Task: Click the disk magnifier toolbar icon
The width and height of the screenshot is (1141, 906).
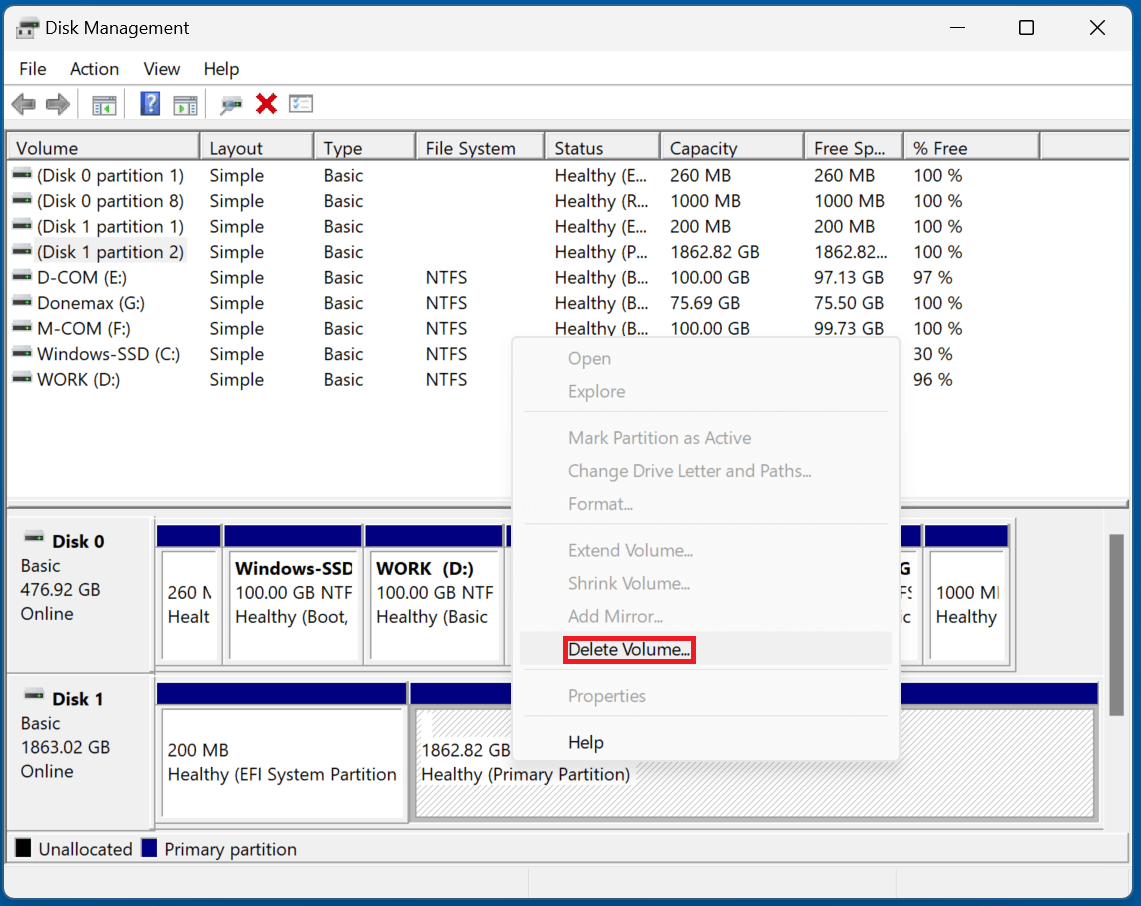Action: point(231,103)
